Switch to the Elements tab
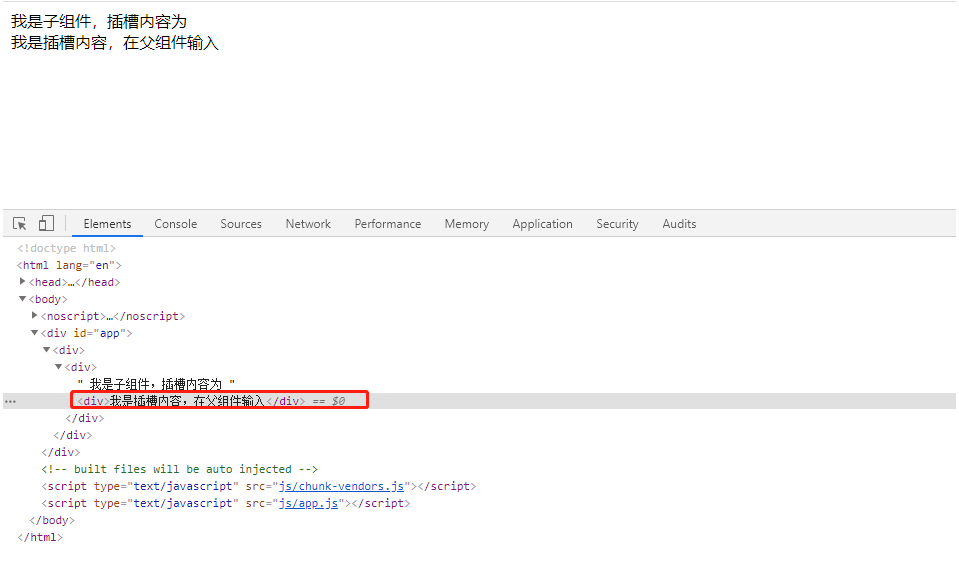The height and width of the screenshot is (572, 959). click(107, 224)
